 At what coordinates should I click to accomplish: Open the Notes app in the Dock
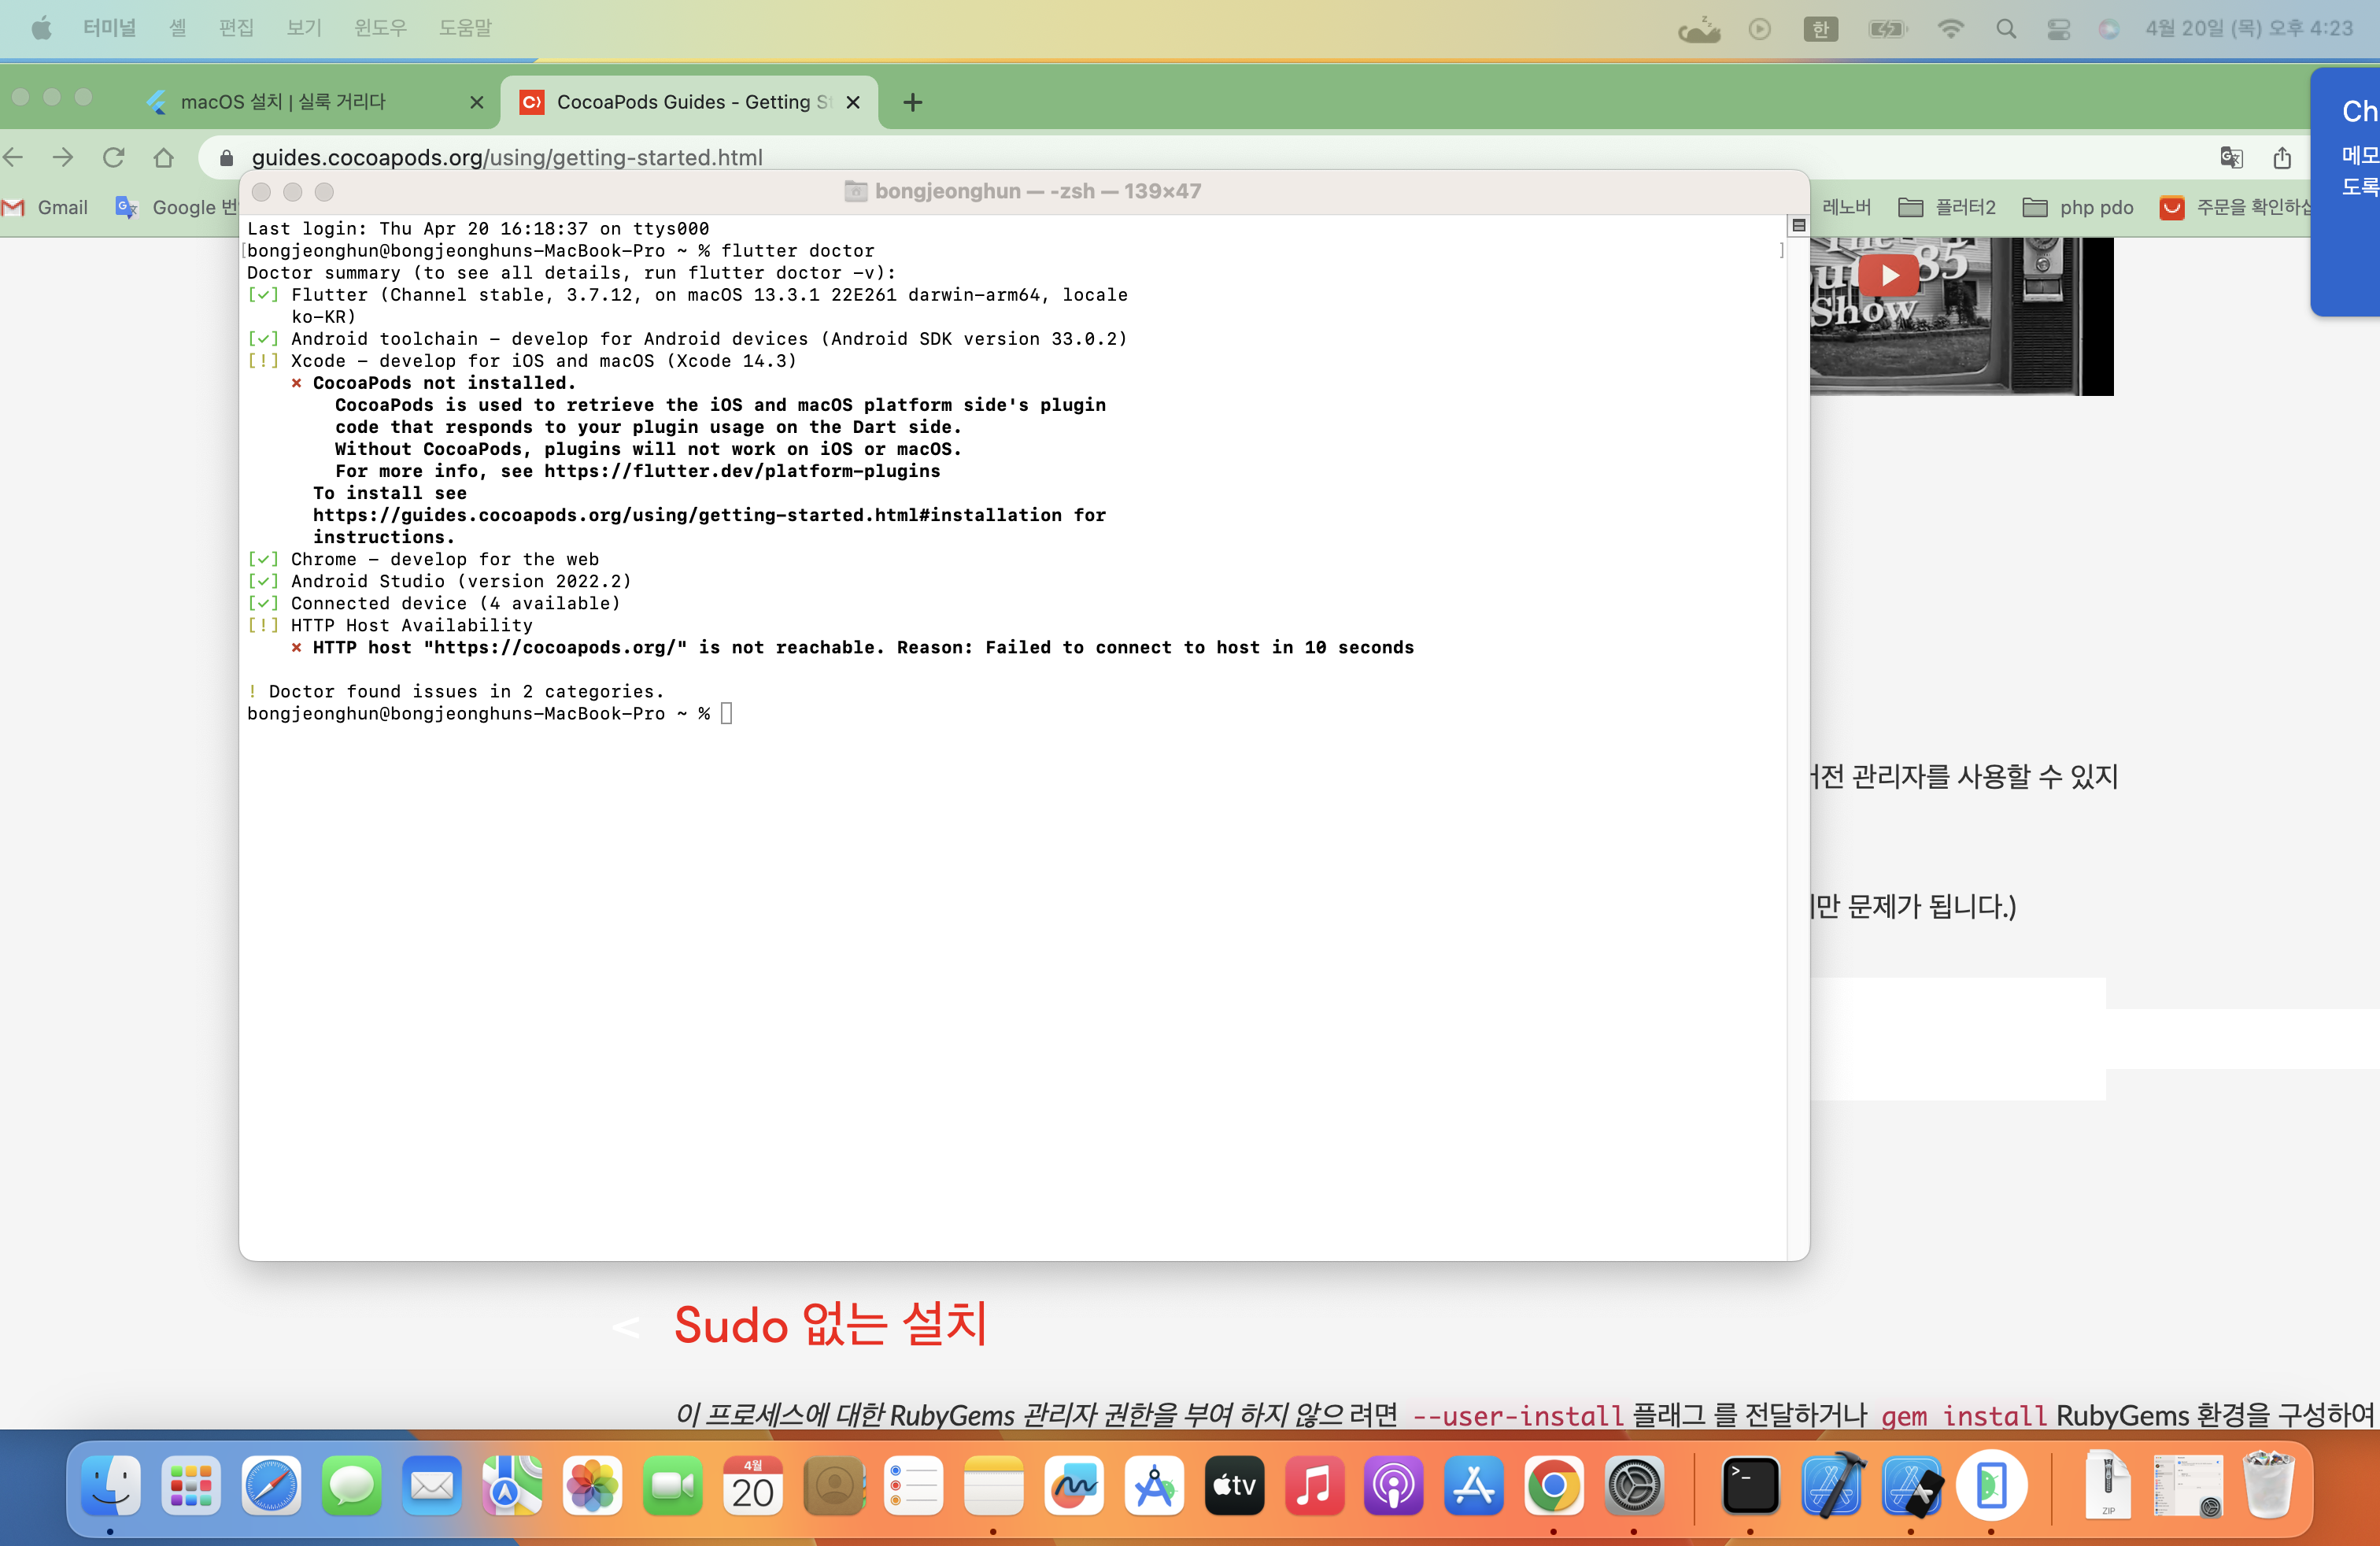point(993,1486)
